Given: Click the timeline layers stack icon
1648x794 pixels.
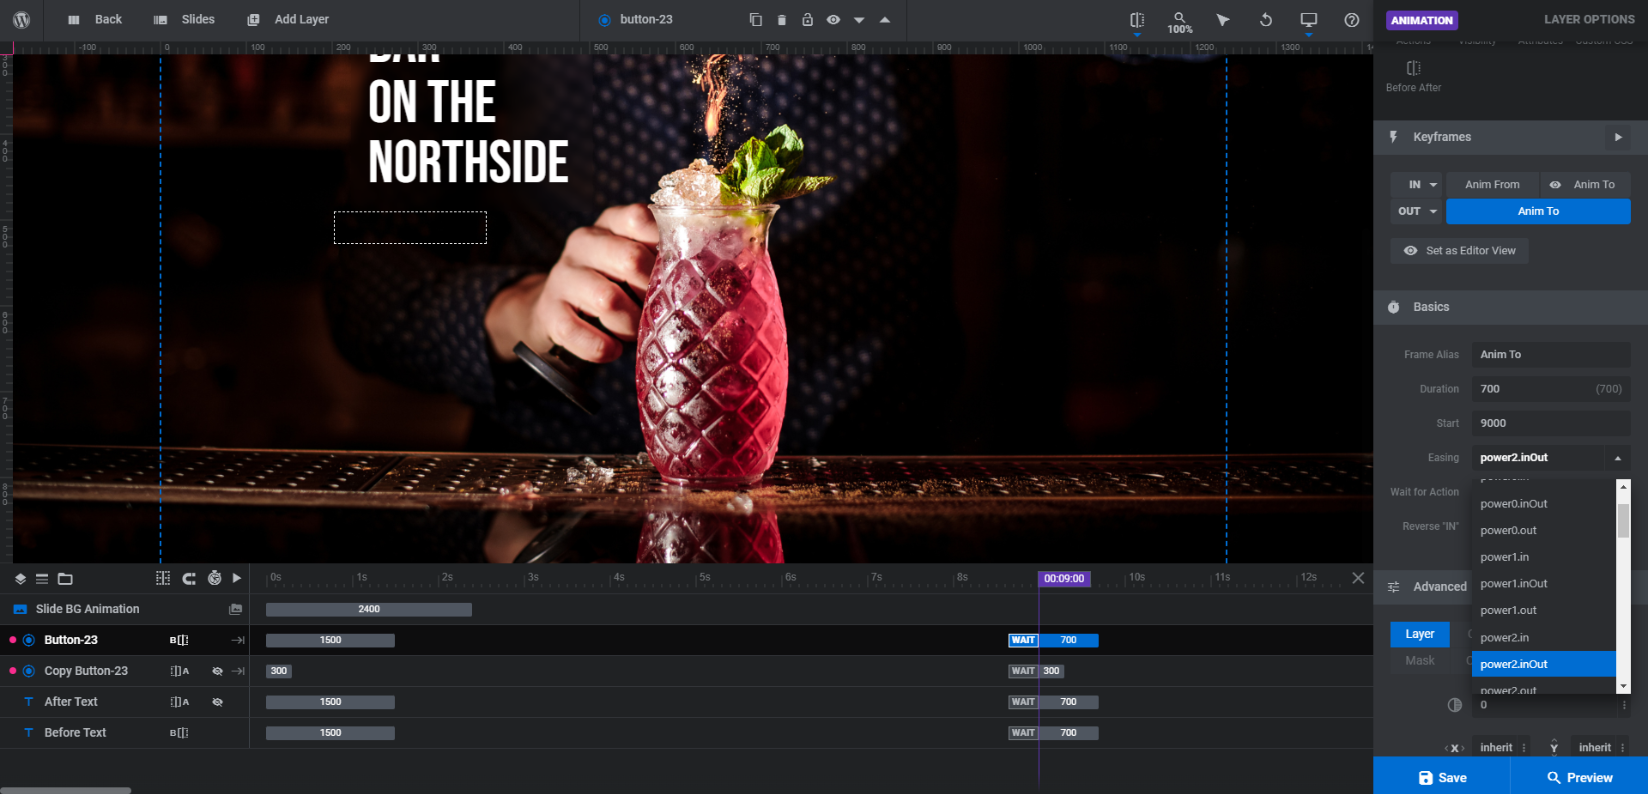Looking at the screenshot, I should [20, 578].
